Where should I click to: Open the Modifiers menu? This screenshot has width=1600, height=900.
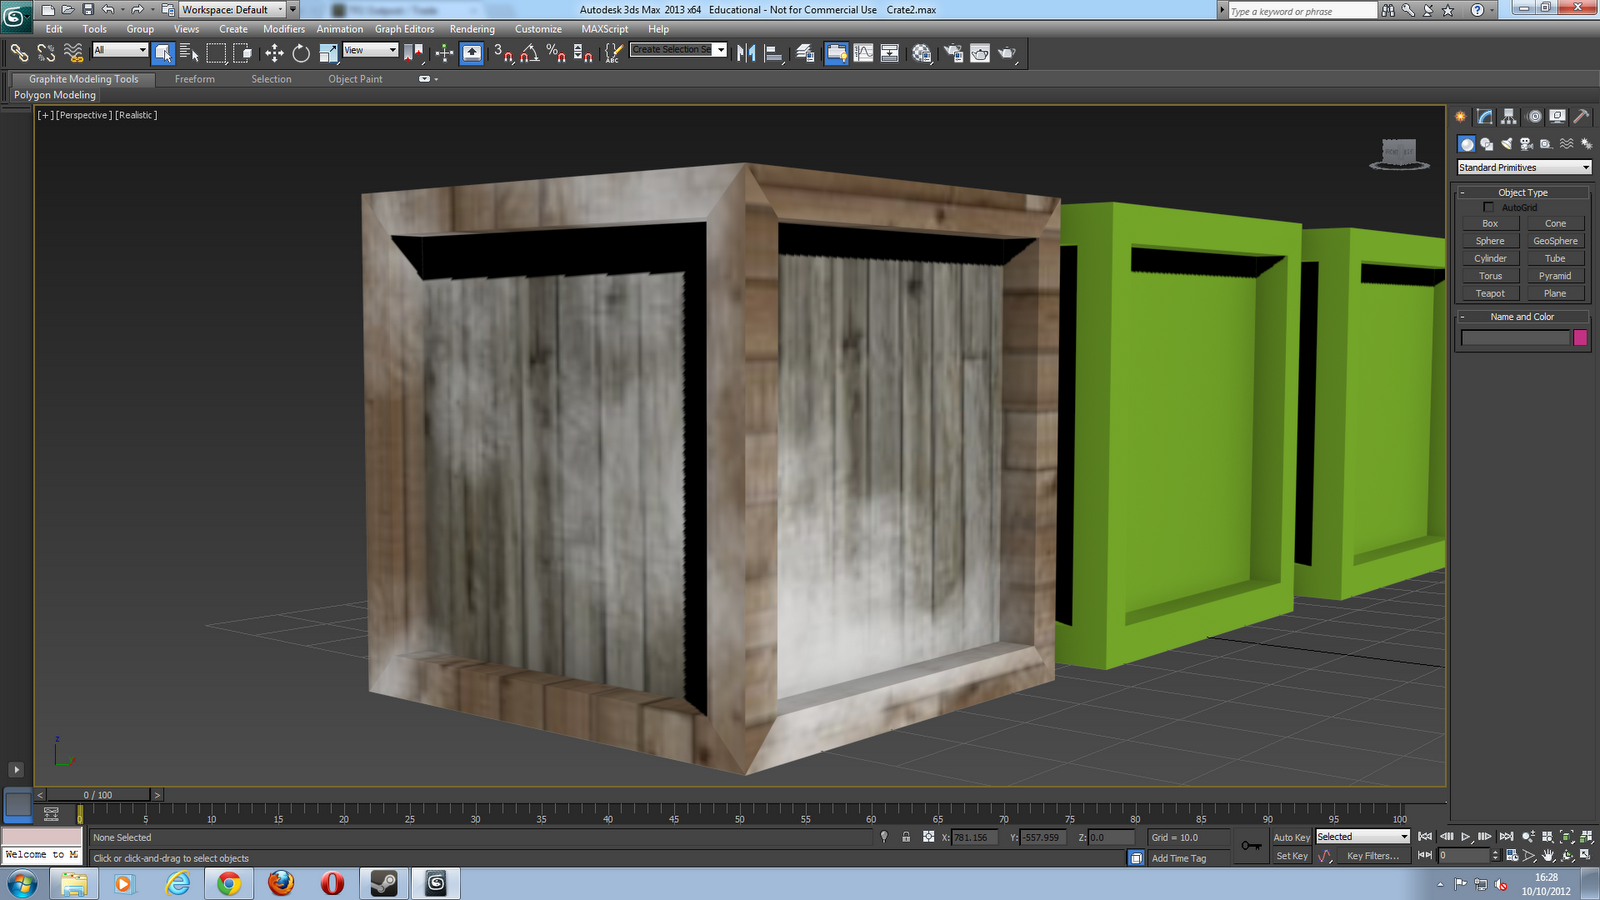284,29
